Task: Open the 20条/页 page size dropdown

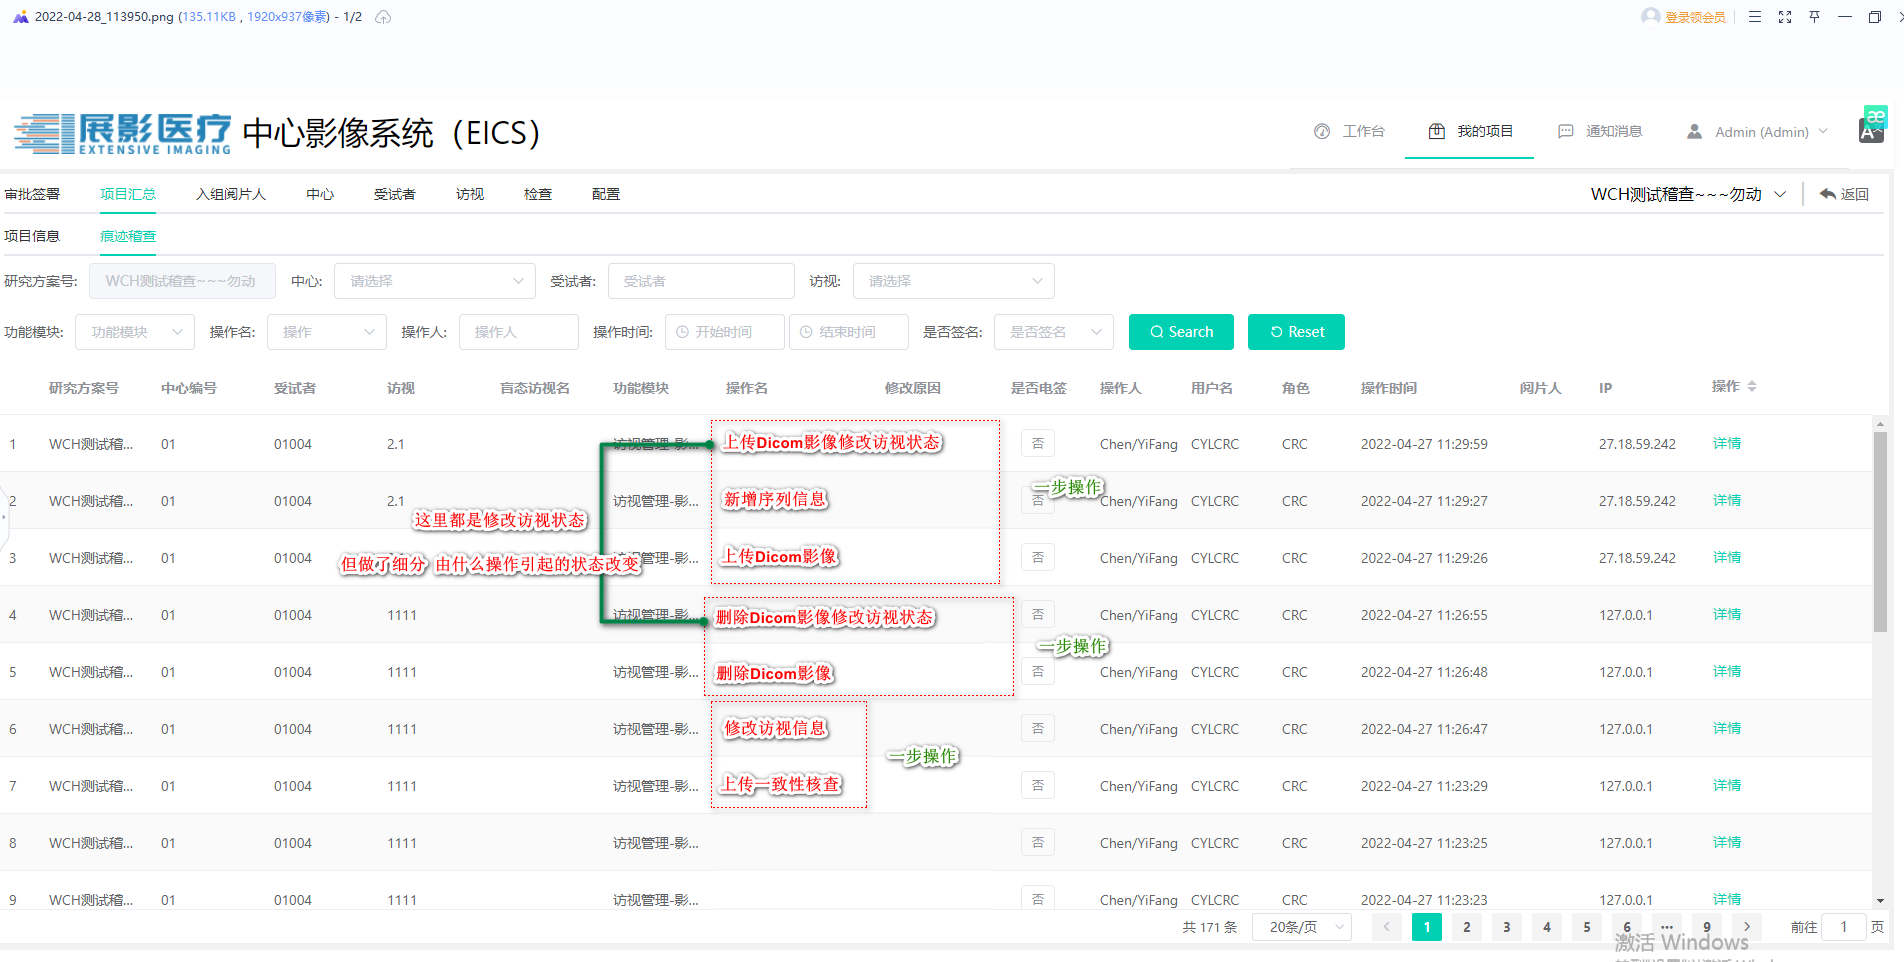Action: tap(1302, 927)
